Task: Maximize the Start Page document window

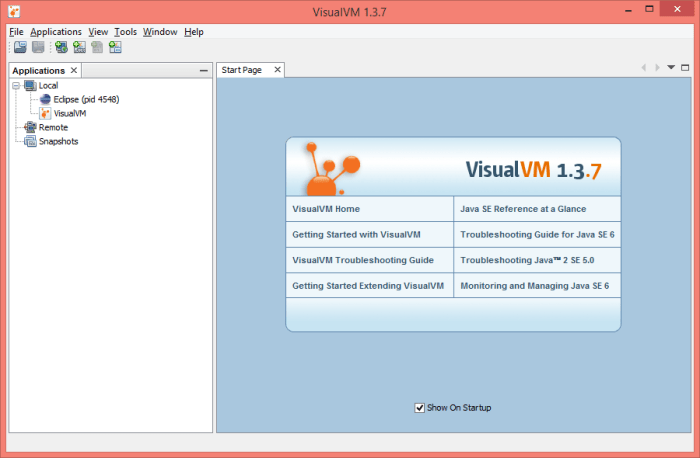Action: (685, 68)
